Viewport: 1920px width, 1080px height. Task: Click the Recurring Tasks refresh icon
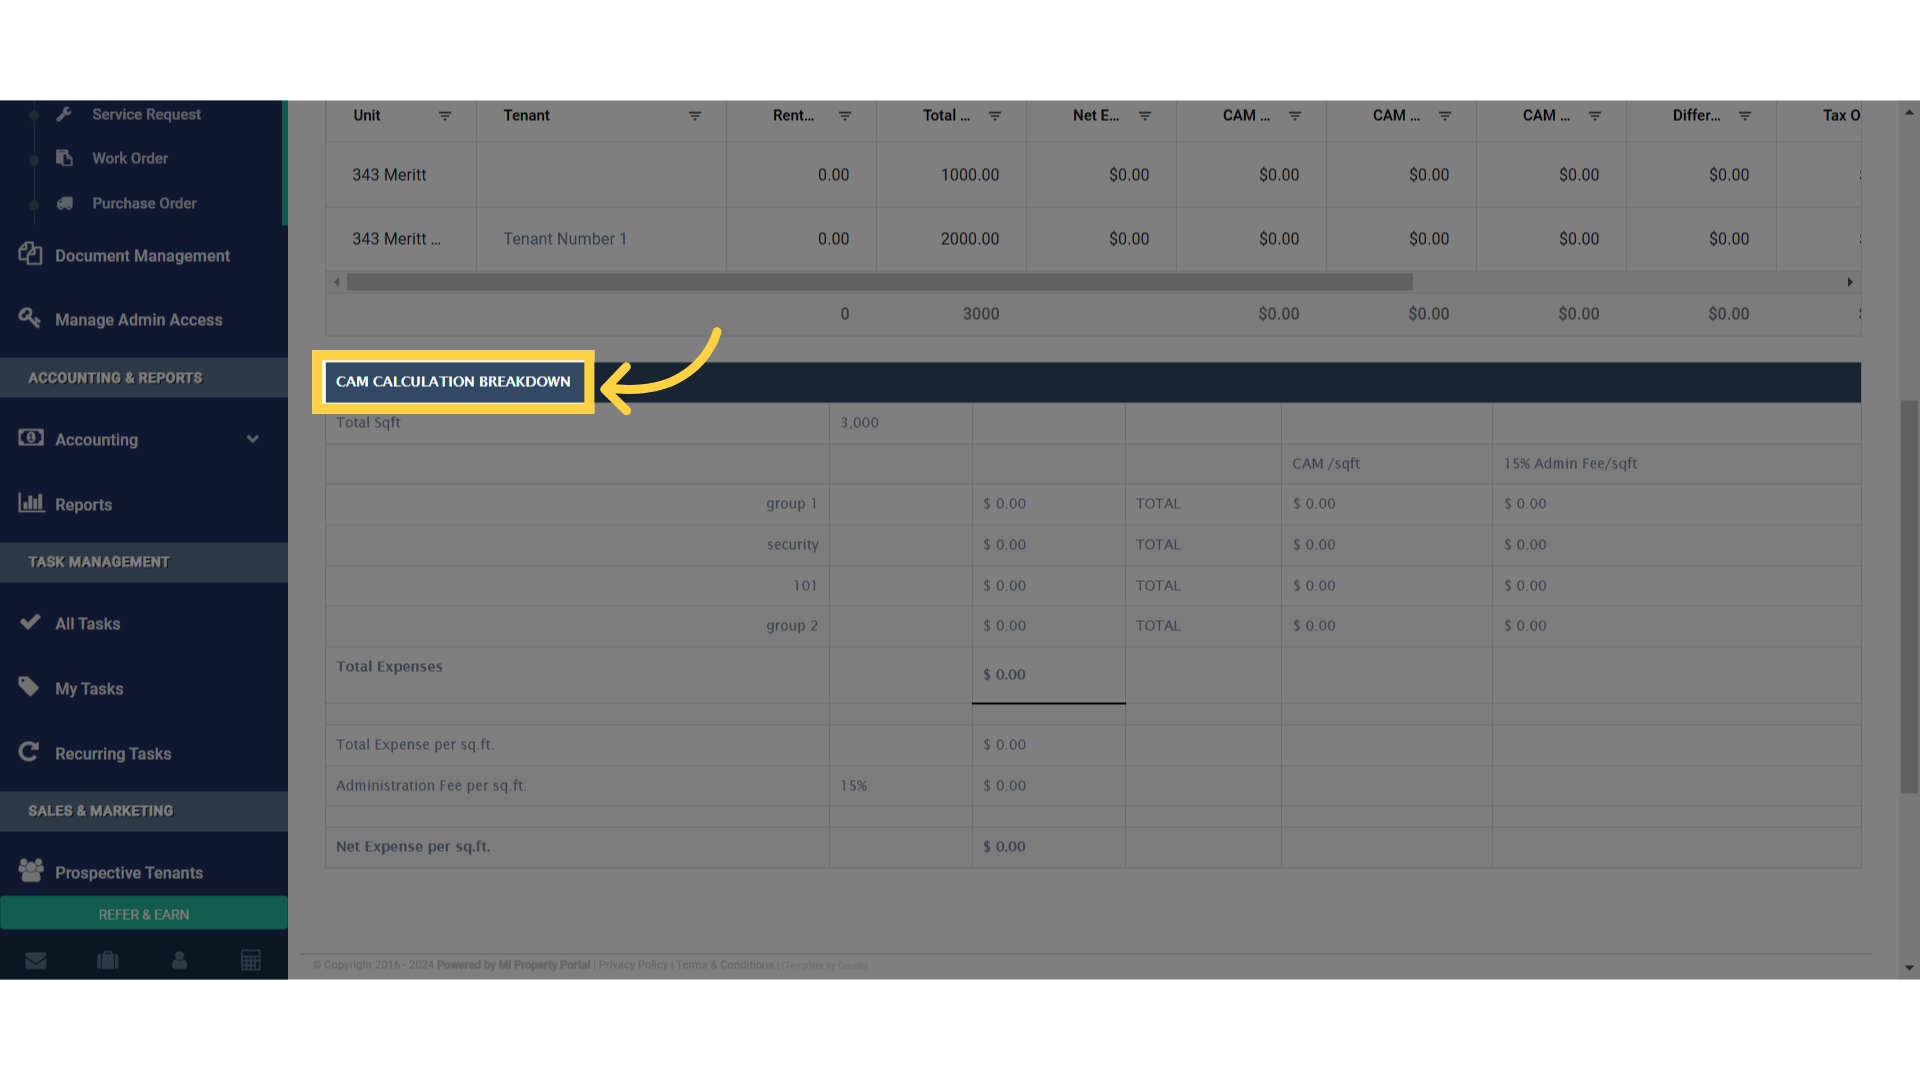(x=29, y=752)
